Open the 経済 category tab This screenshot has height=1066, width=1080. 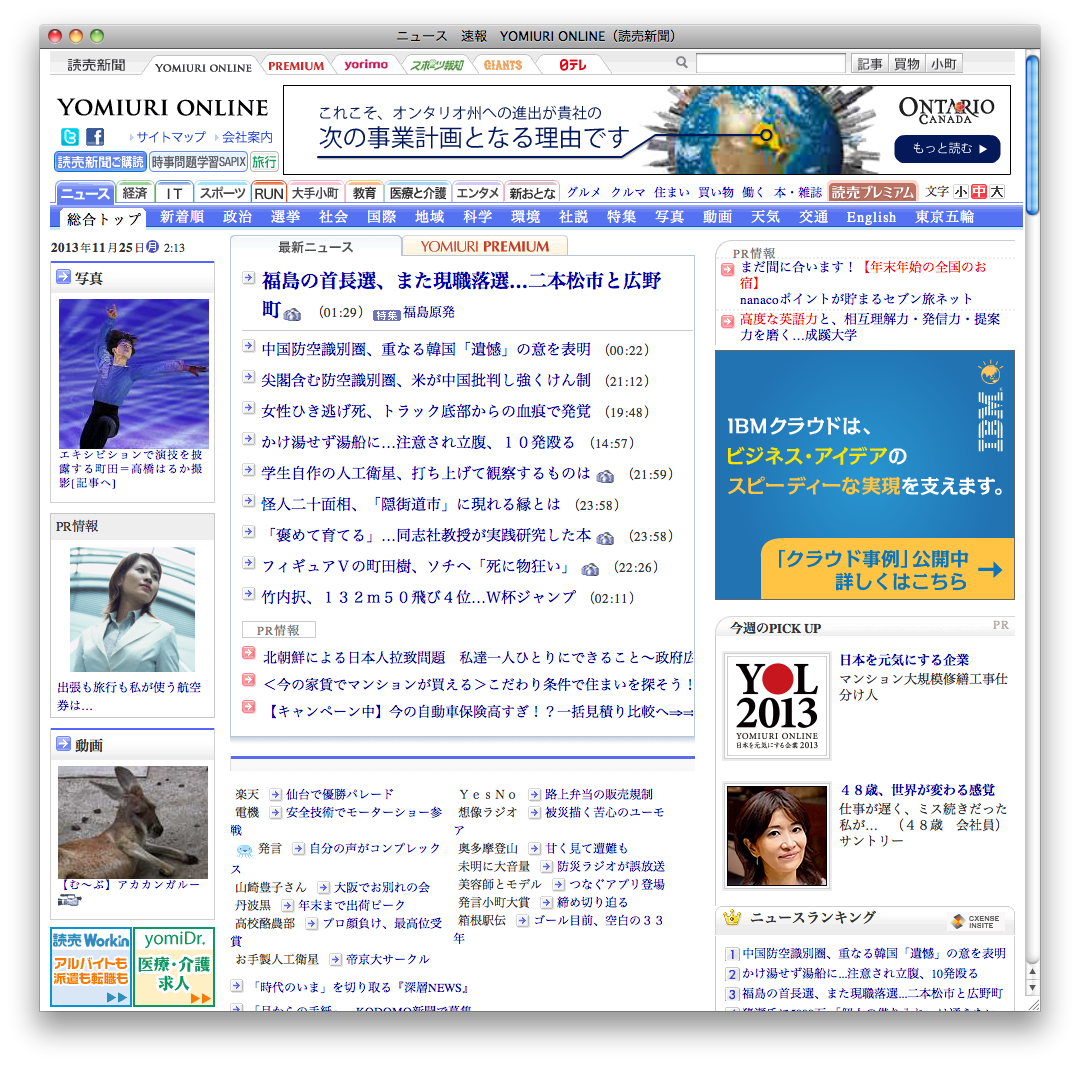click(x=135, y=193)
